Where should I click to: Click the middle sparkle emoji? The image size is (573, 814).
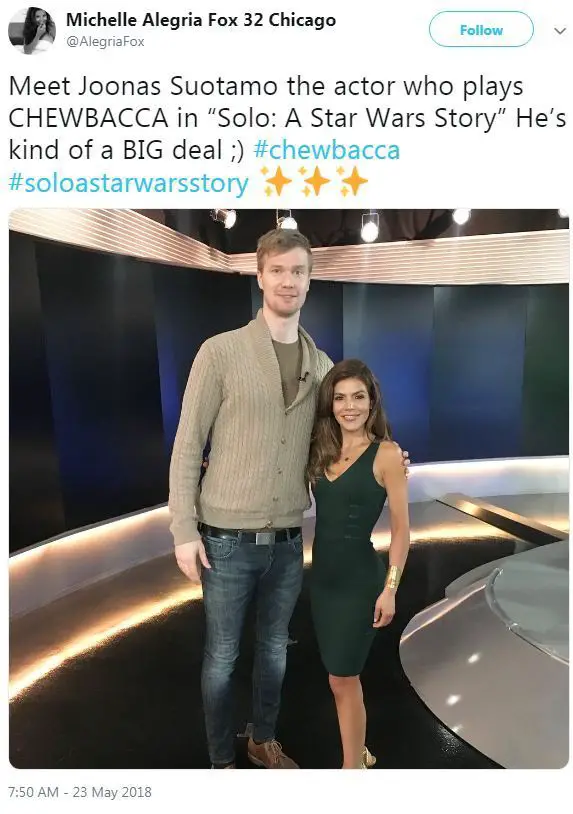click(x=315, y=182)
